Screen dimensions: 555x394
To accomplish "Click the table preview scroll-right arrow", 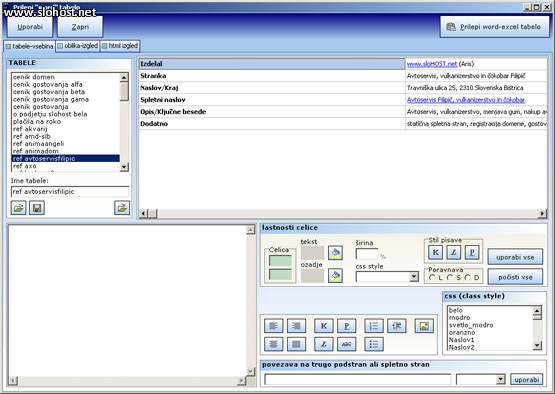I will point(542,213).
